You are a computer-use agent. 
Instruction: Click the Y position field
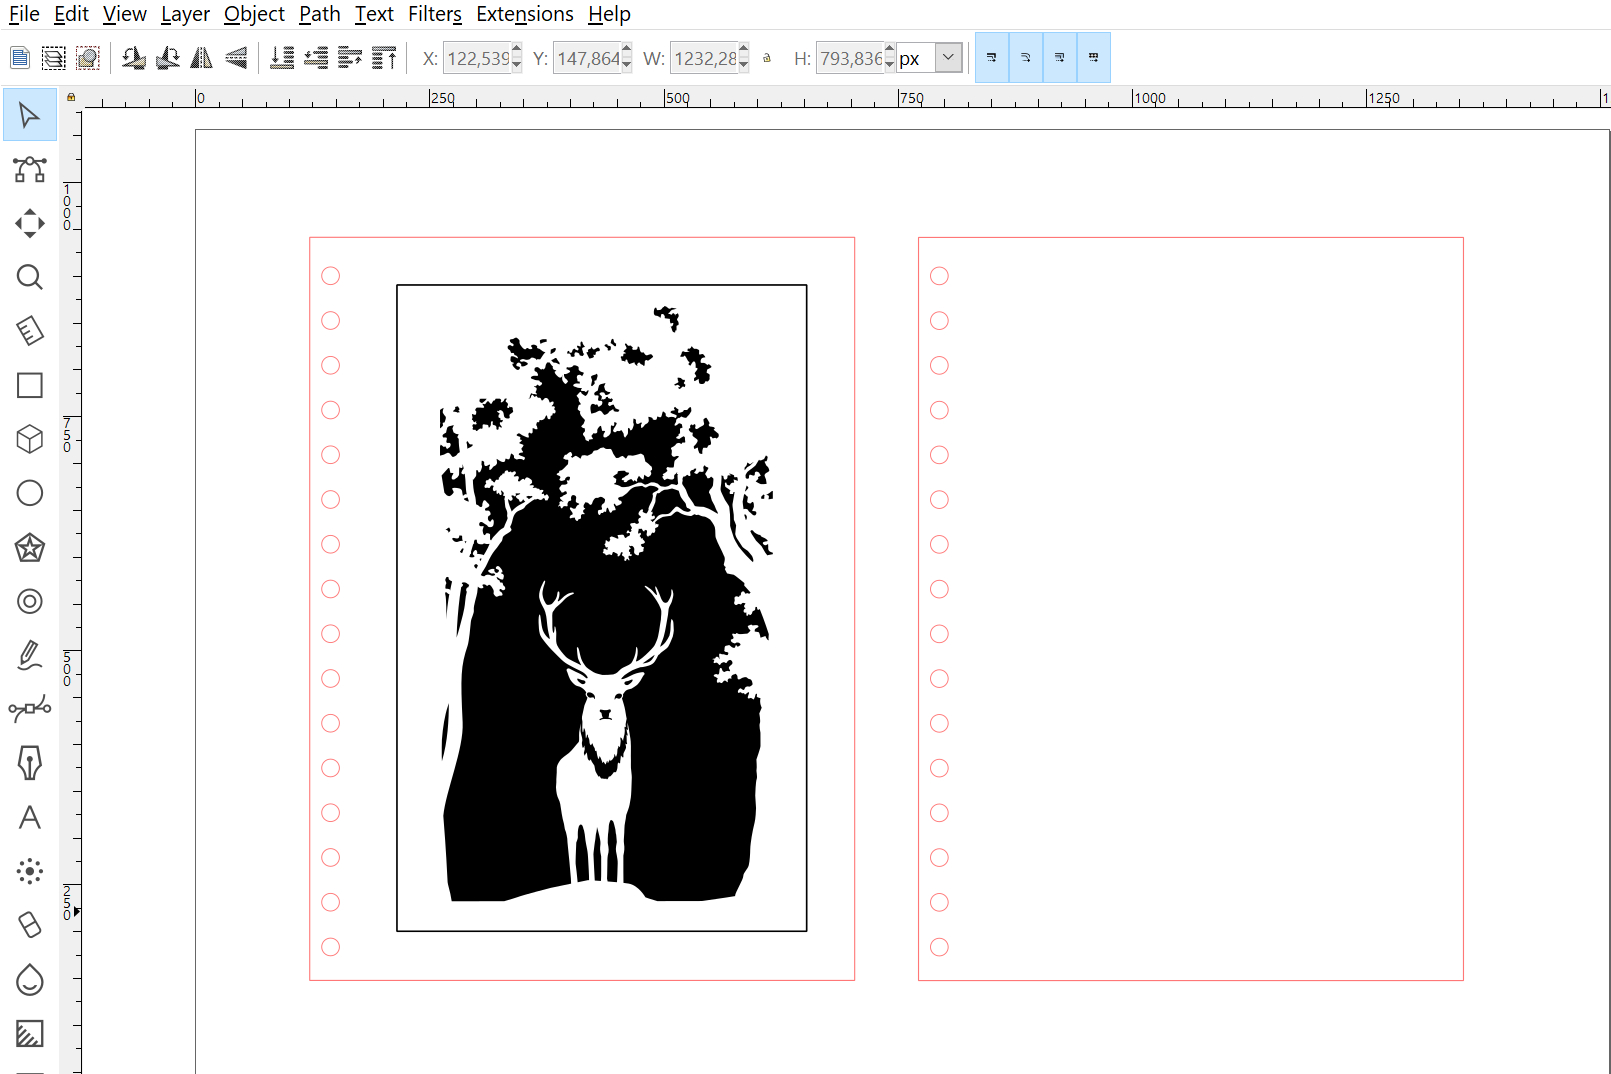tap(588, 58)
